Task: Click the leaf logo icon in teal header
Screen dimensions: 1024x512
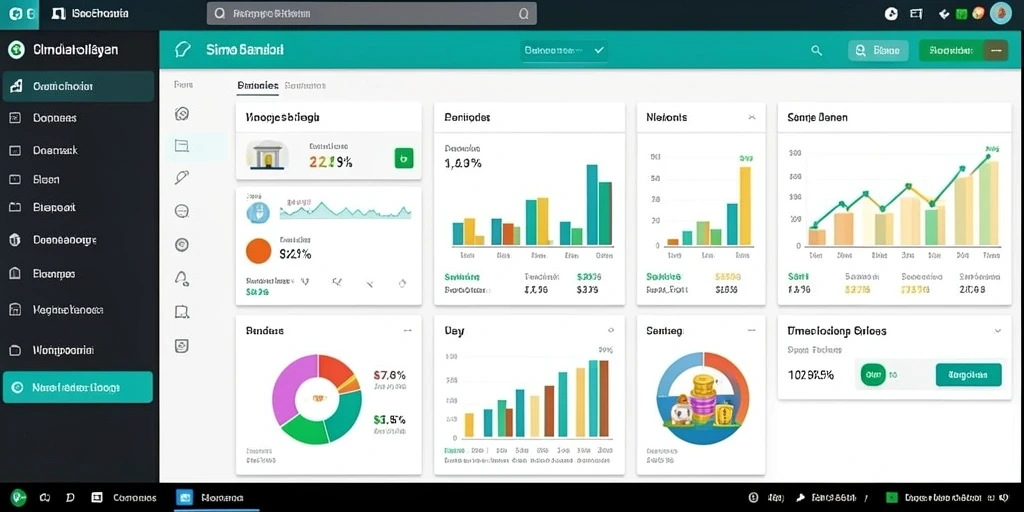Action: click(183, 50)
